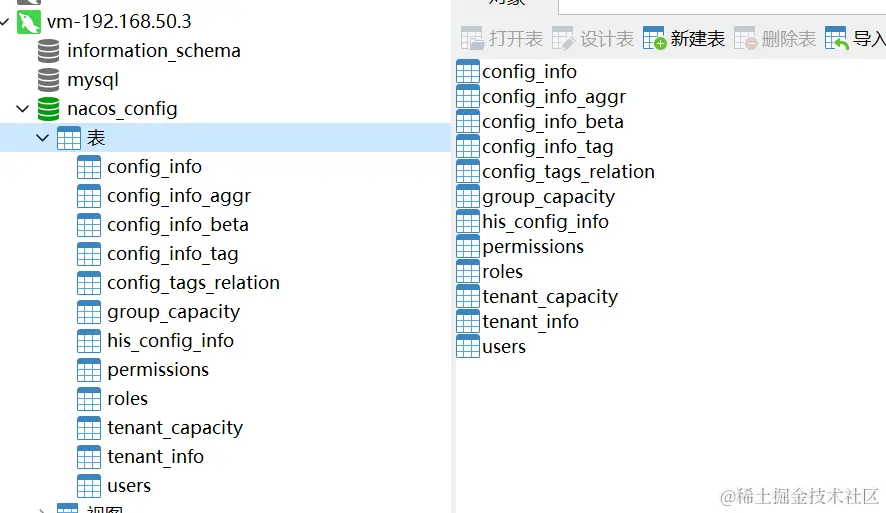Select his_config_info in the object list
This screenshot has height=513, width=886.
click(545, 222)
